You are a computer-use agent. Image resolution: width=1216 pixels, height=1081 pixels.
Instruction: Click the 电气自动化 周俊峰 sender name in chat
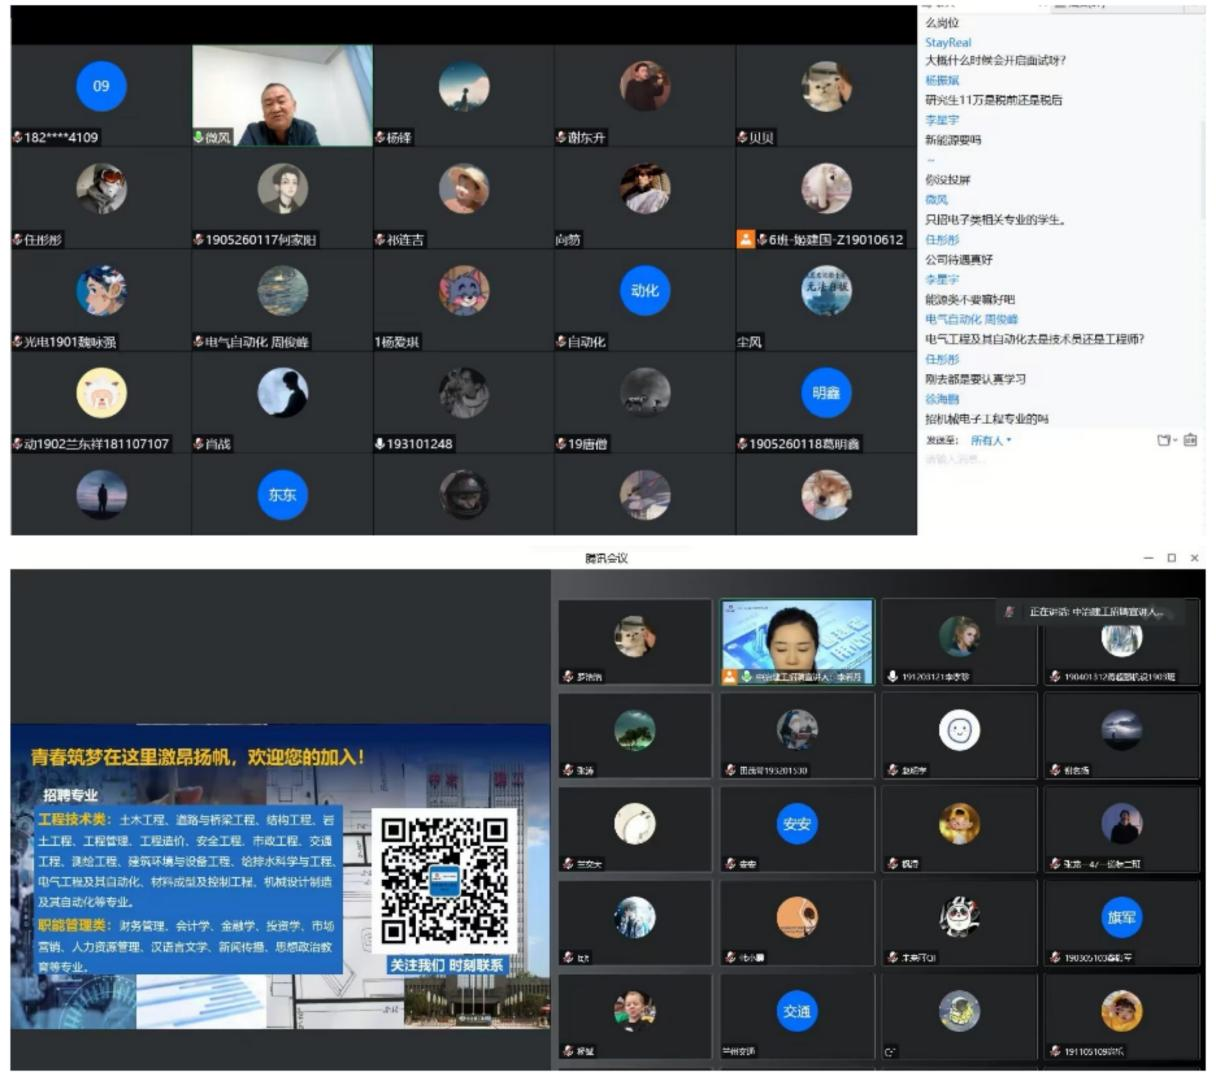coord(971,320)
